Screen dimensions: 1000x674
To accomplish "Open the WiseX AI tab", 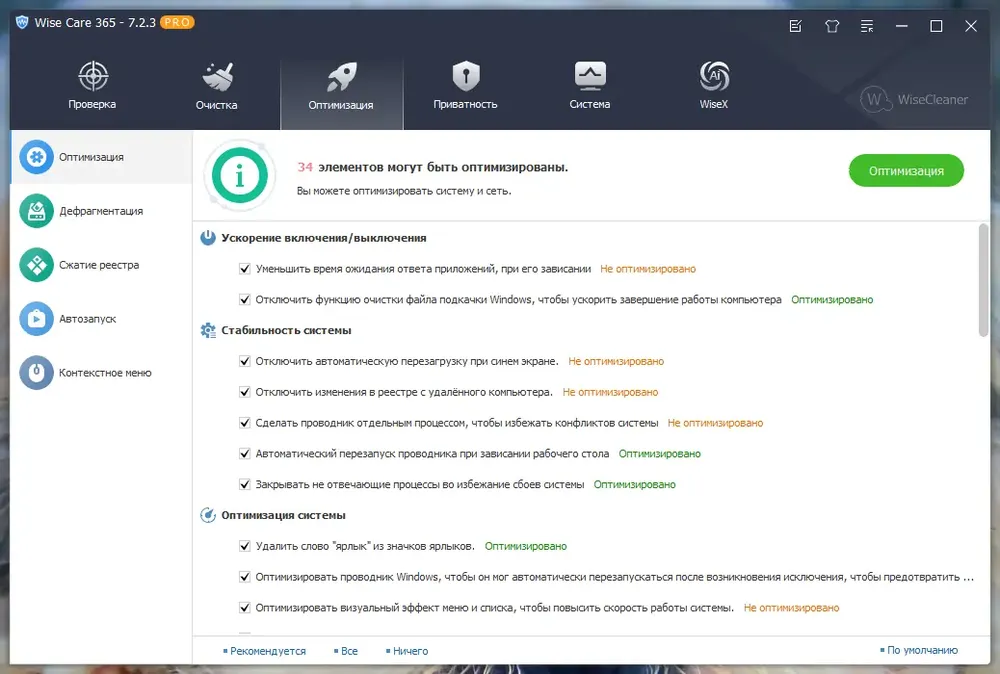I will pyautogui.click(x=714, y=86).
